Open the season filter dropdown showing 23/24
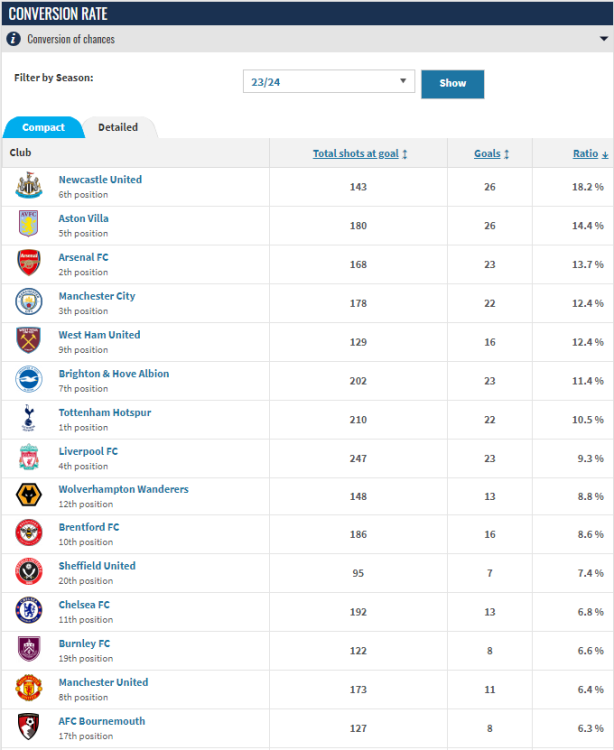This screenshot has width=614, height=750. coord(329,82)
